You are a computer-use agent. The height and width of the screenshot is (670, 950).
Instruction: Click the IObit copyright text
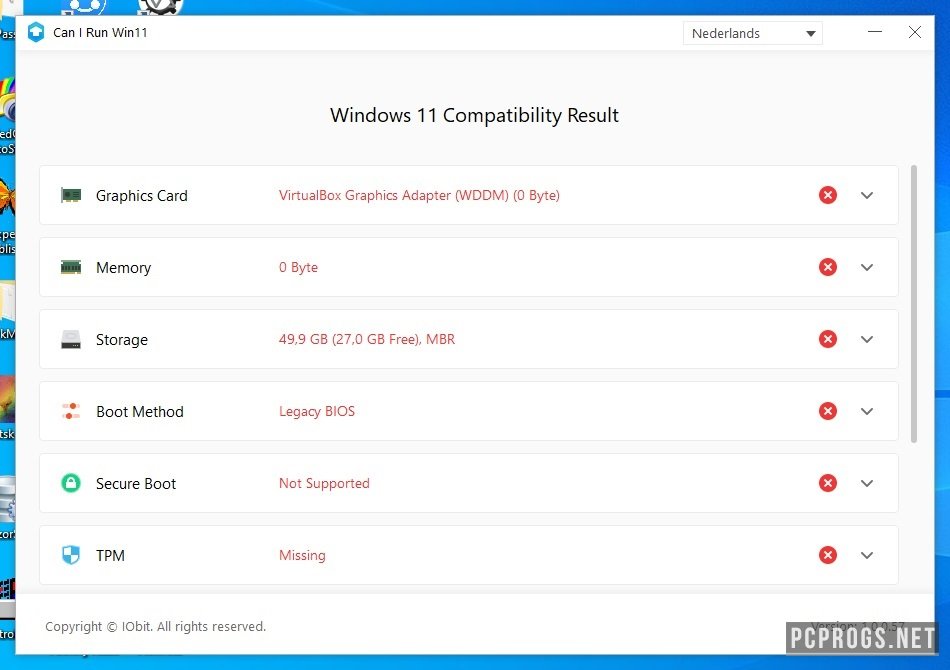click(x=155, y=626)
